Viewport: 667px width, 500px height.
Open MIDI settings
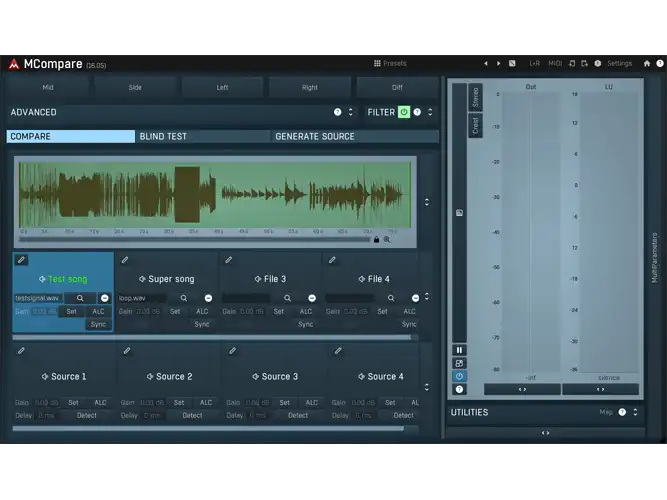(555, 63)
